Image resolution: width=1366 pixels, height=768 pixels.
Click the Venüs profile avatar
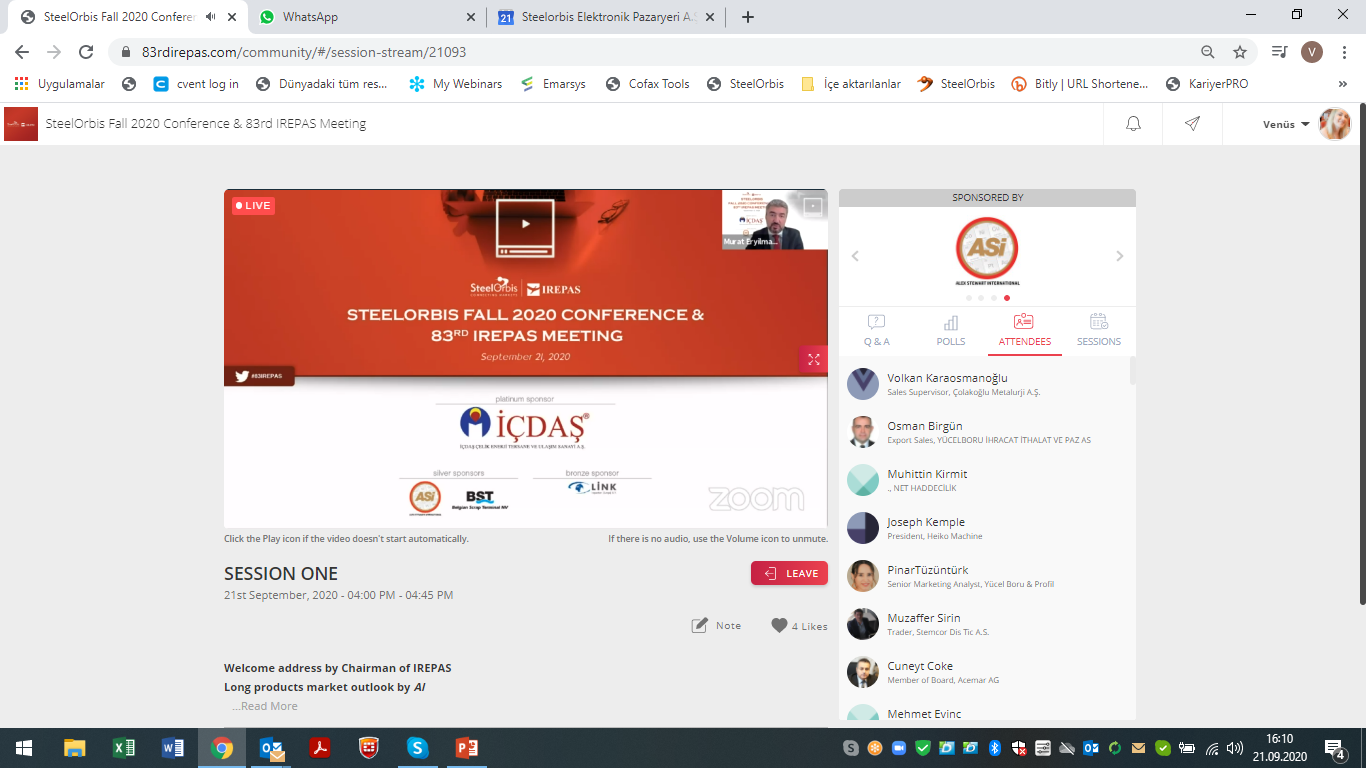[x=1335, y=124]
